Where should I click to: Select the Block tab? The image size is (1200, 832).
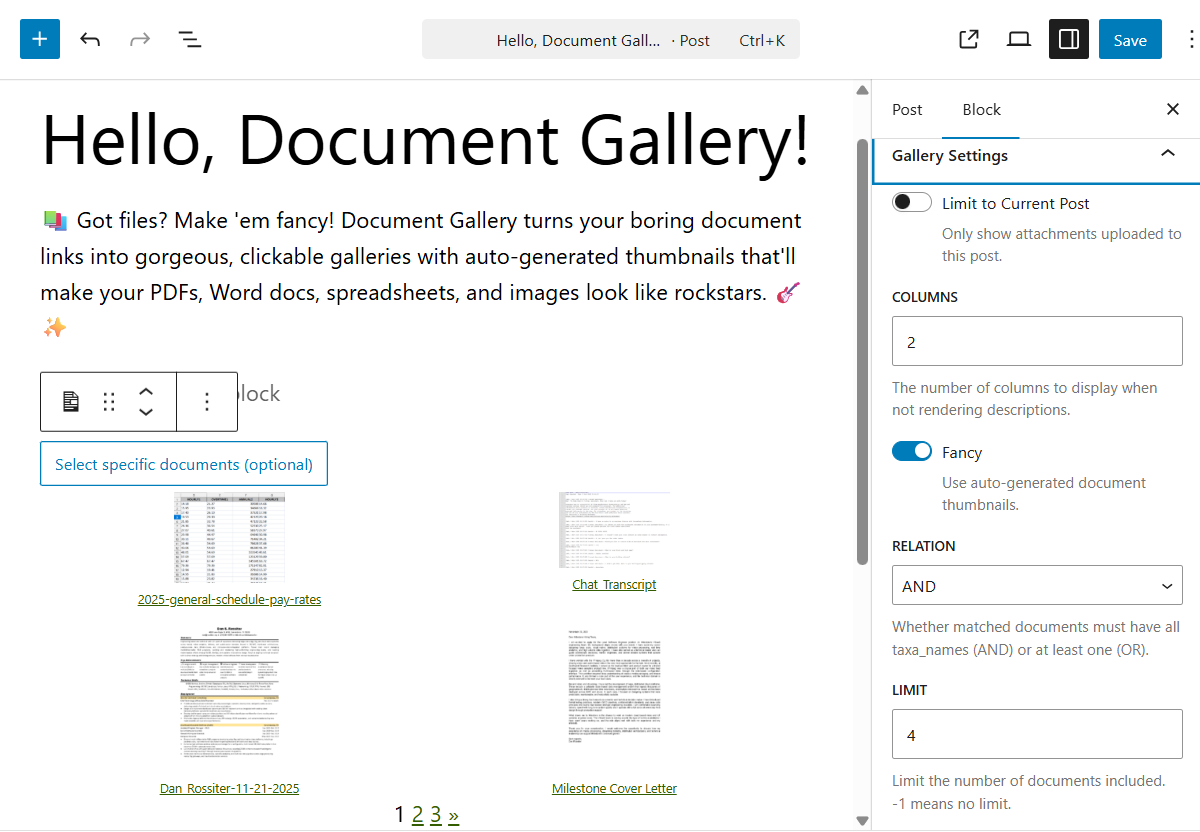(981, 110)
